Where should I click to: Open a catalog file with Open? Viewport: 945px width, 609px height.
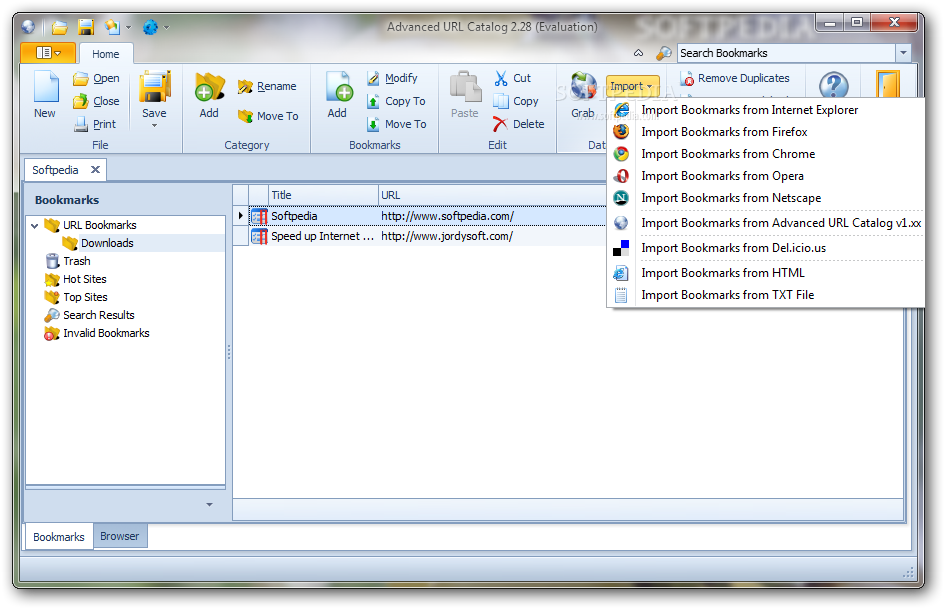point(96,78)
